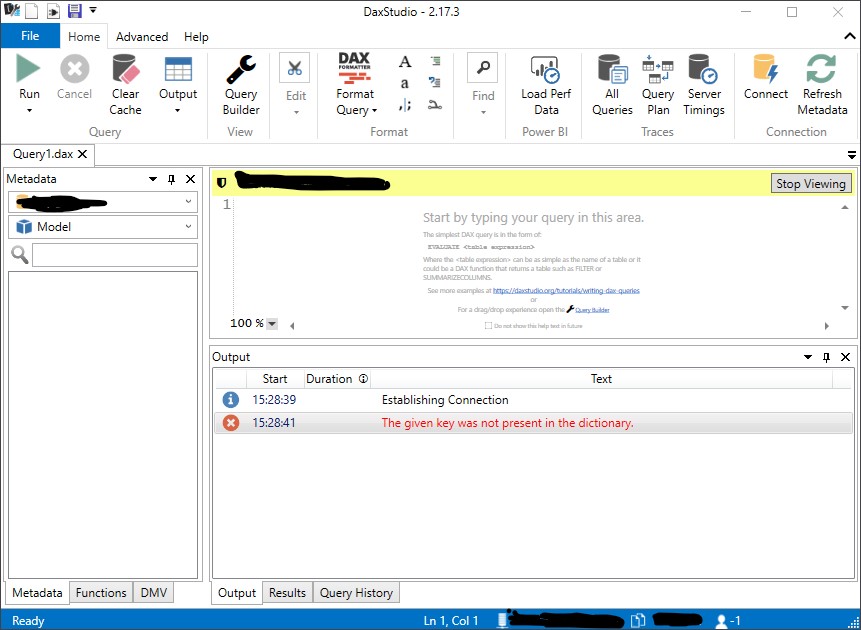This screenshot has width=861, height=630.
Task: Clear the cache
Action: tap(124, 85)
